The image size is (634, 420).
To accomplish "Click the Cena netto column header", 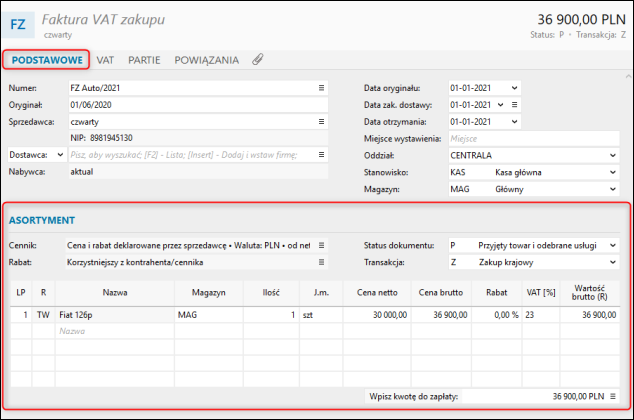I will tap(377, 293).
